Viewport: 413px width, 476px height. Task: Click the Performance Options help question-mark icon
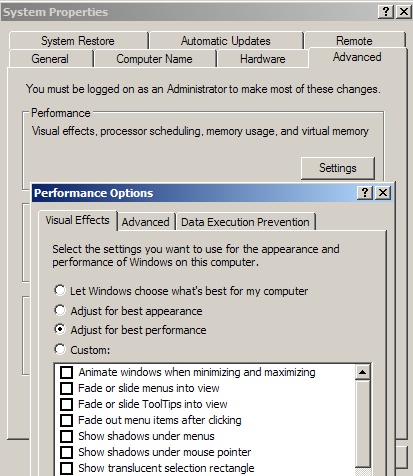[365, 193]
